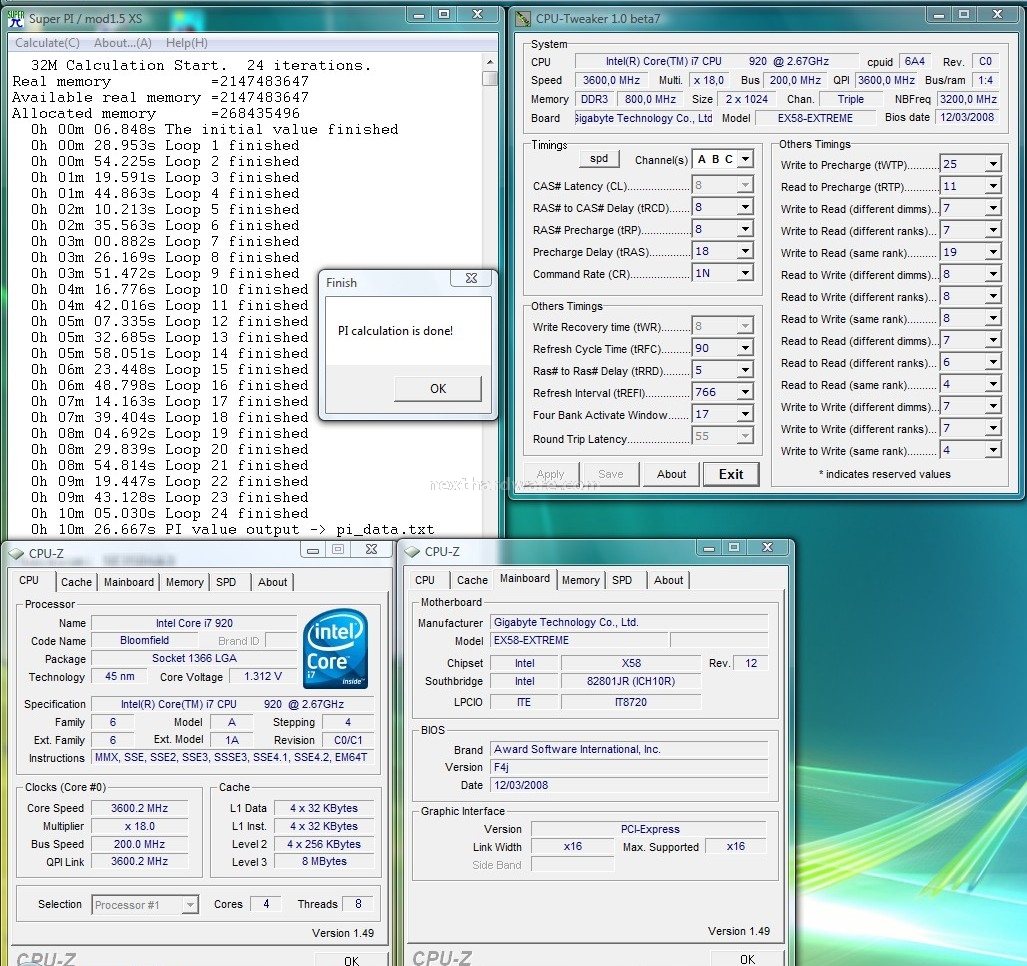Open the Help(H) menu in Super PI
Viewport: 1027px width, 966px height.
(x=187, y=43)
